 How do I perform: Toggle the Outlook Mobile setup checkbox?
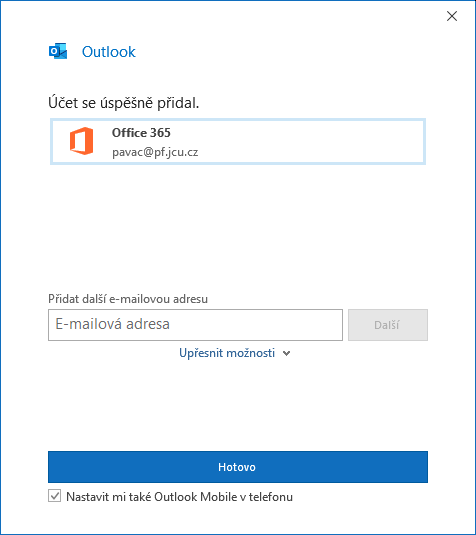(x=55, y=496)
